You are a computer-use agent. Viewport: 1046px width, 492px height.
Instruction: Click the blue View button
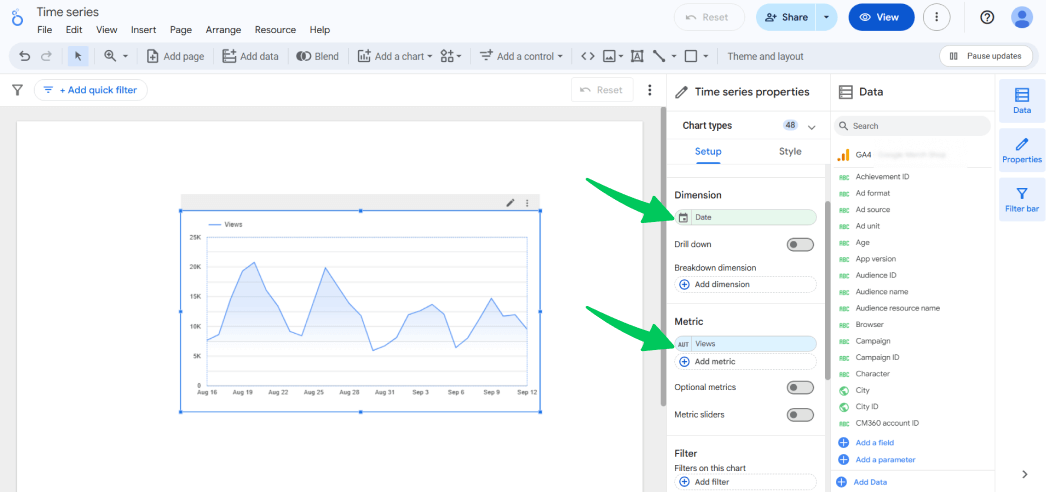(881, 17)
